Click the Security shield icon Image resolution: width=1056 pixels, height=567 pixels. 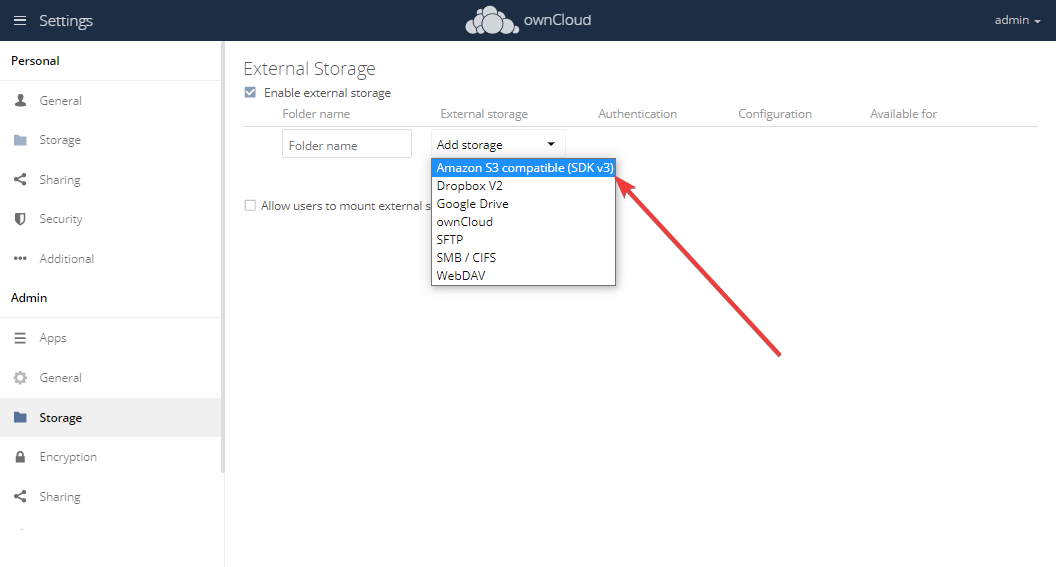(x=20, y=219)
